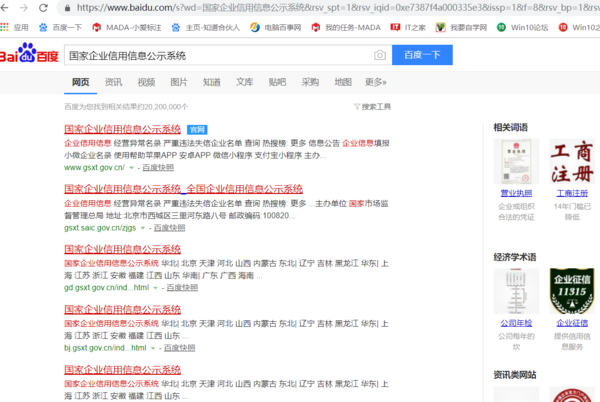Click the gsxt.saic.gov.cn/zjgs green URL
The height and width of the screenshot is (402, 600).
(x=100, y=228)
